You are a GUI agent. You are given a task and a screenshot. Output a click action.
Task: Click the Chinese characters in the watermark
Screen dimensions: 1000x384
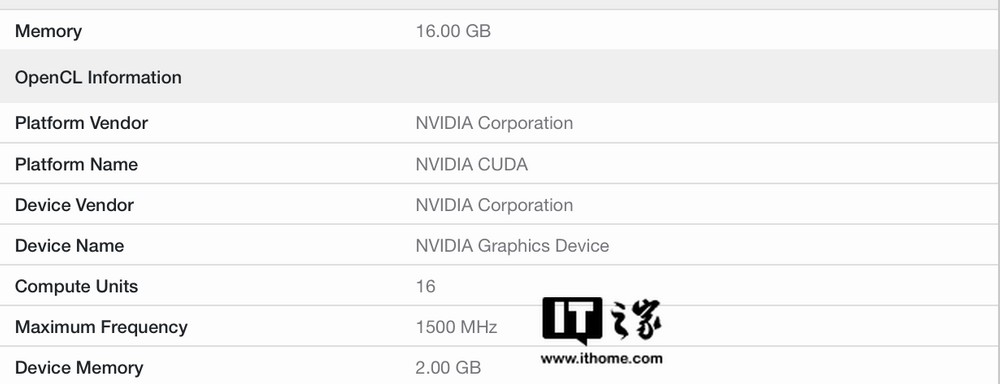[635, 320]
